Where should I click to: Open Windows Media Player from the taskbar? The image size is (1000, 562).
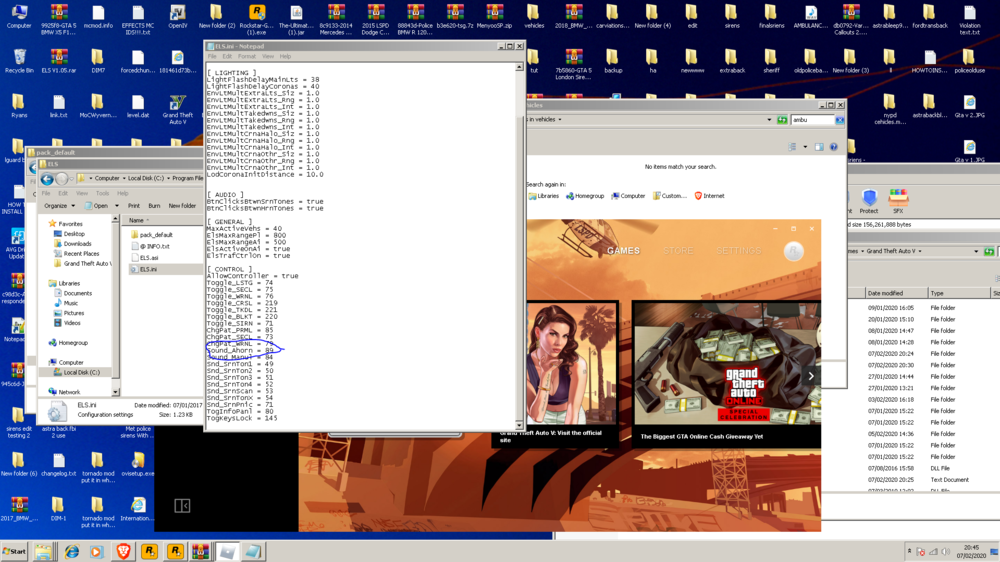(x=97, y=551)
